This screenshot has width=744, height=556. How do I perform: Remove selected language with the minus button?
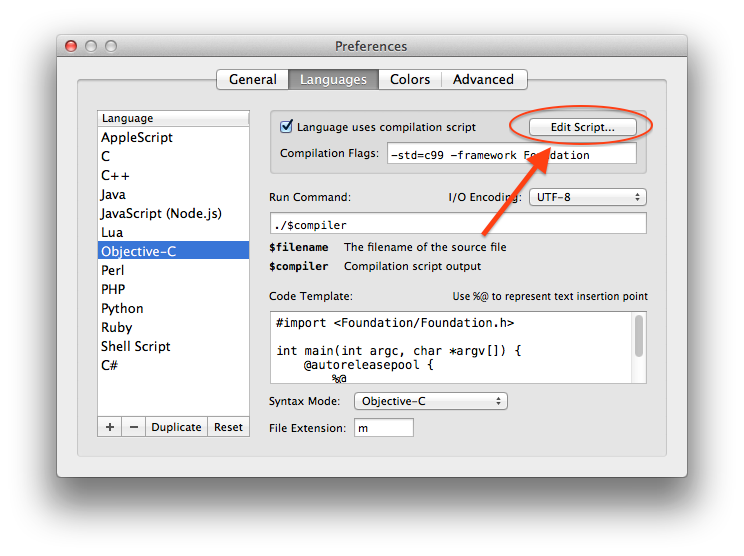pyautogui.click(x=134, y=427)
